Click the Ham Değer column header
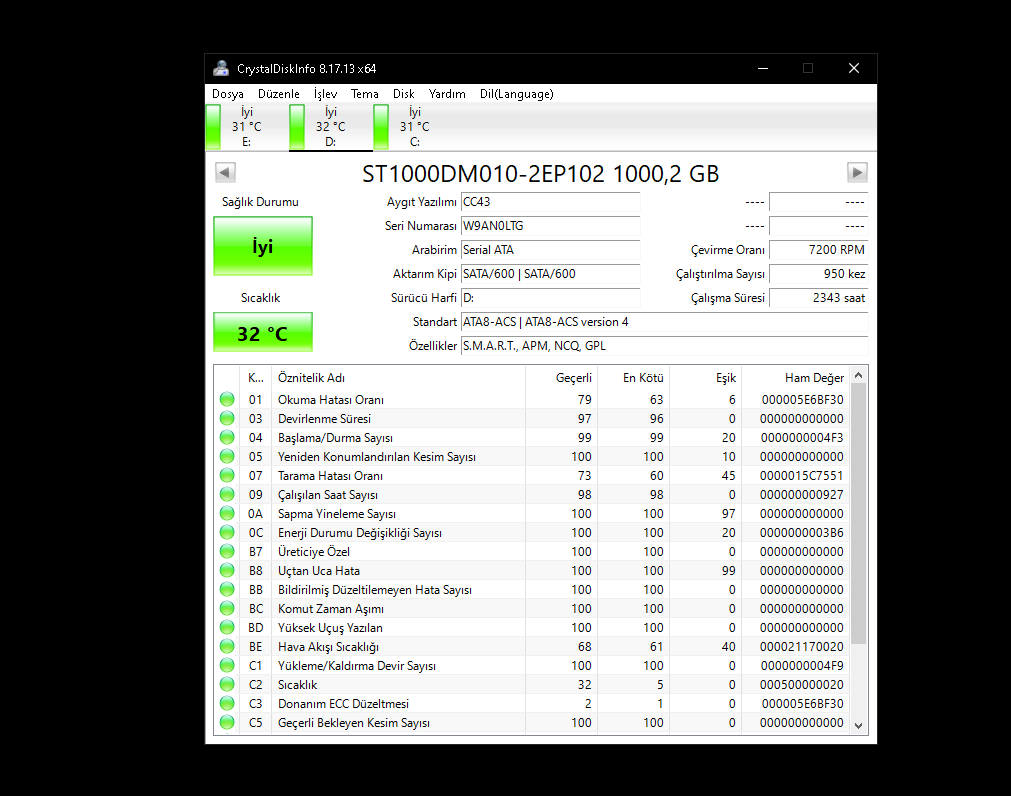The width and height of the screenshot is (1011, 796). pyautogui.click(x=795, y=378)
